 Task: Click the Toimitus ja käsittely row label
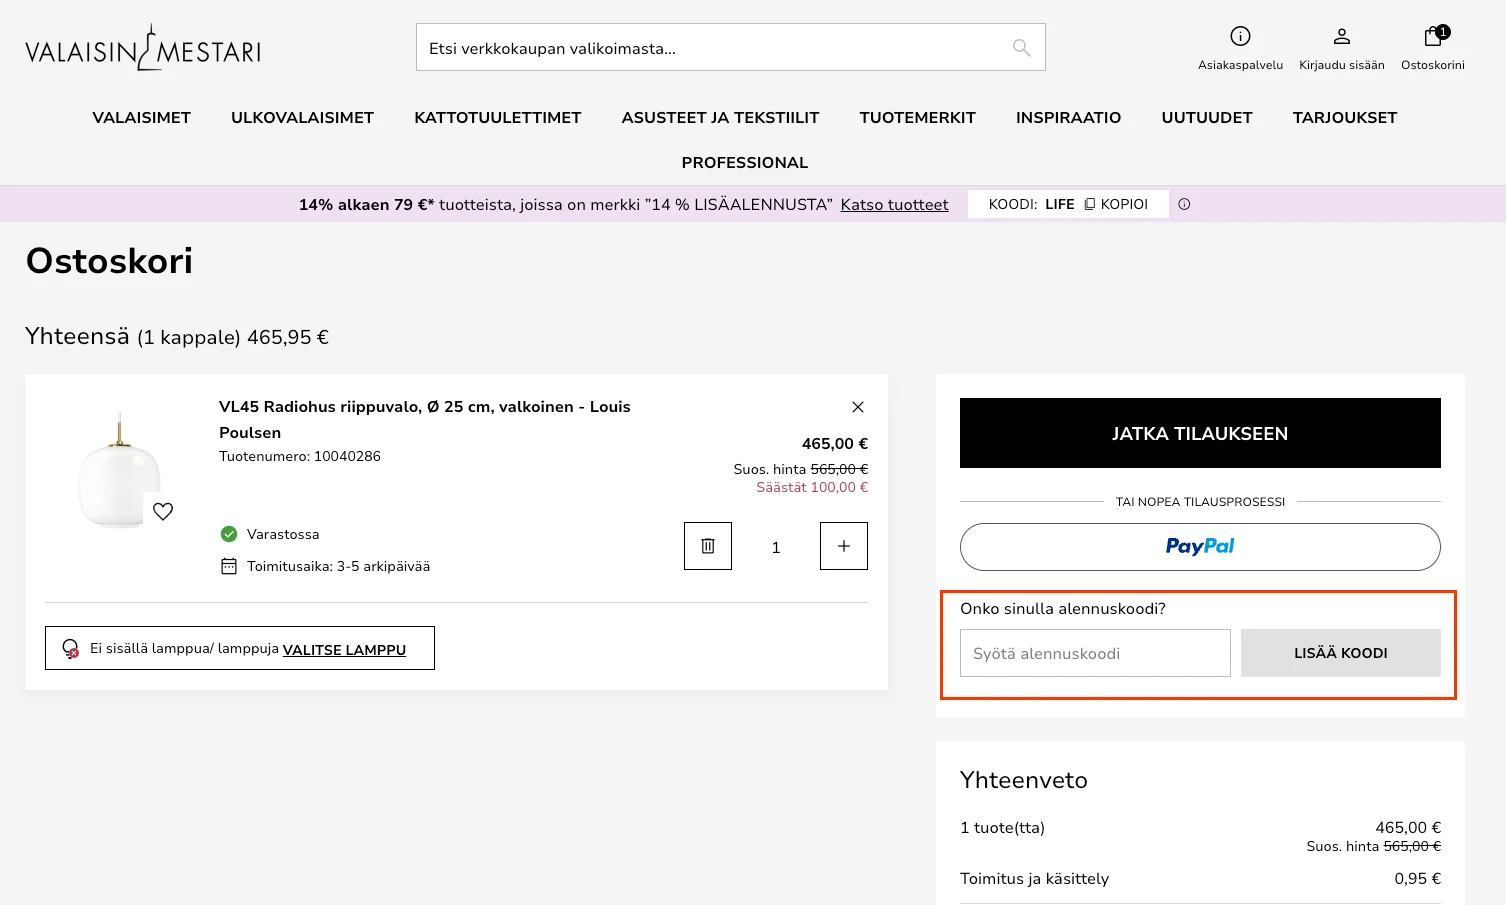[x=1035, y=879]
